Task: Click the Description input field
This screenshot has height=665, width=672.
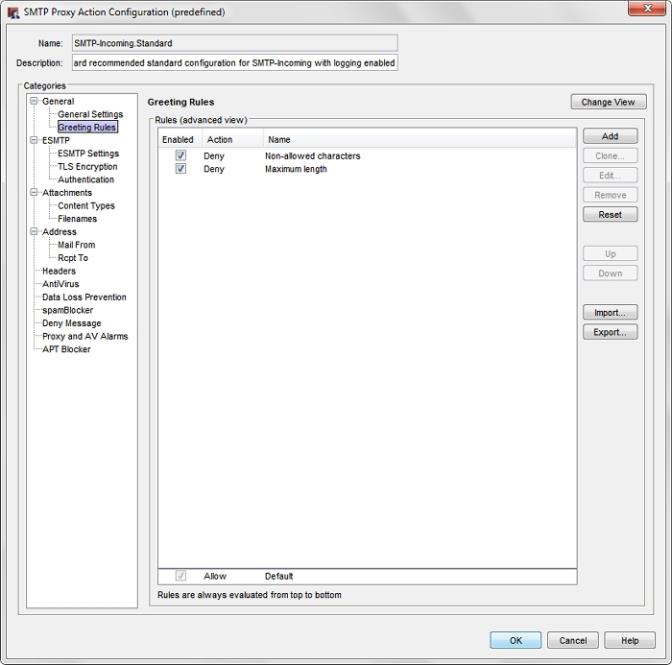Action: [x=235, y=63]
